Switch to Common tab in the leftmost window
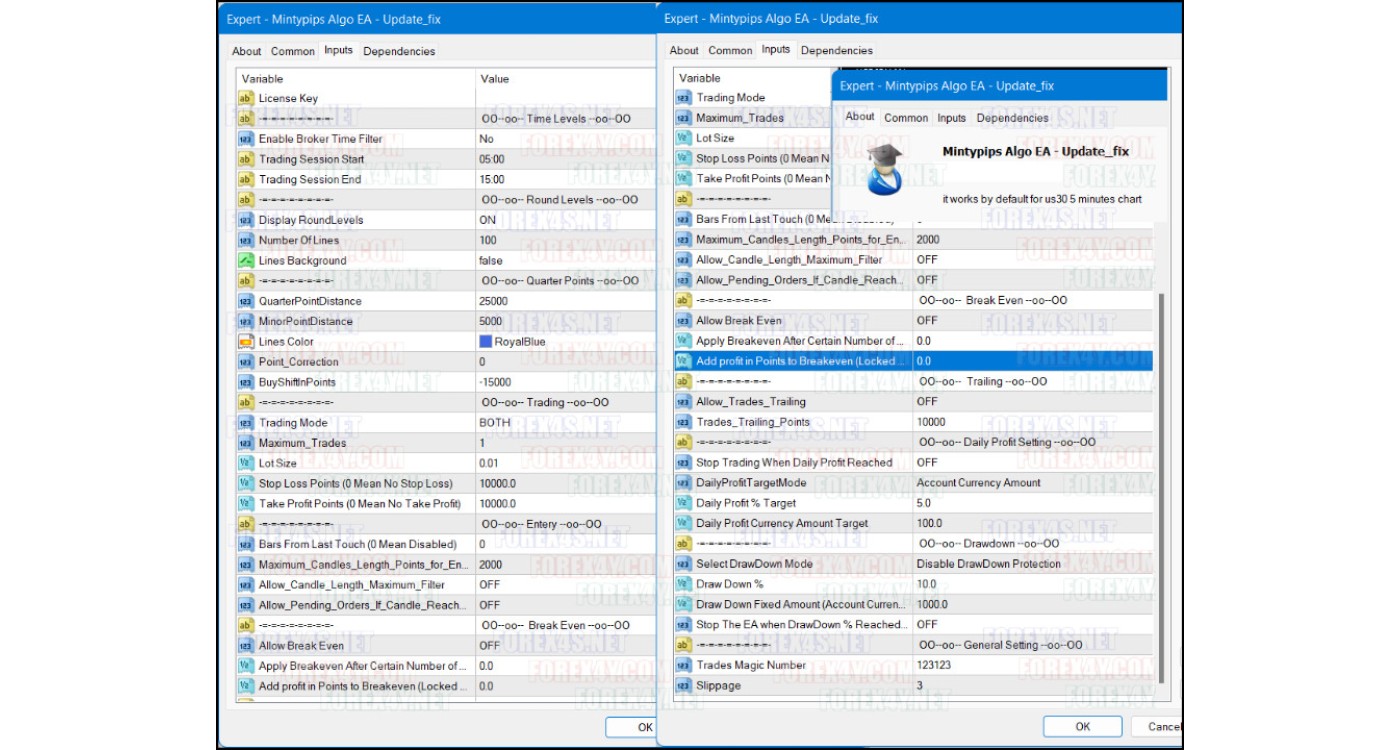 (x=293, y=51)
